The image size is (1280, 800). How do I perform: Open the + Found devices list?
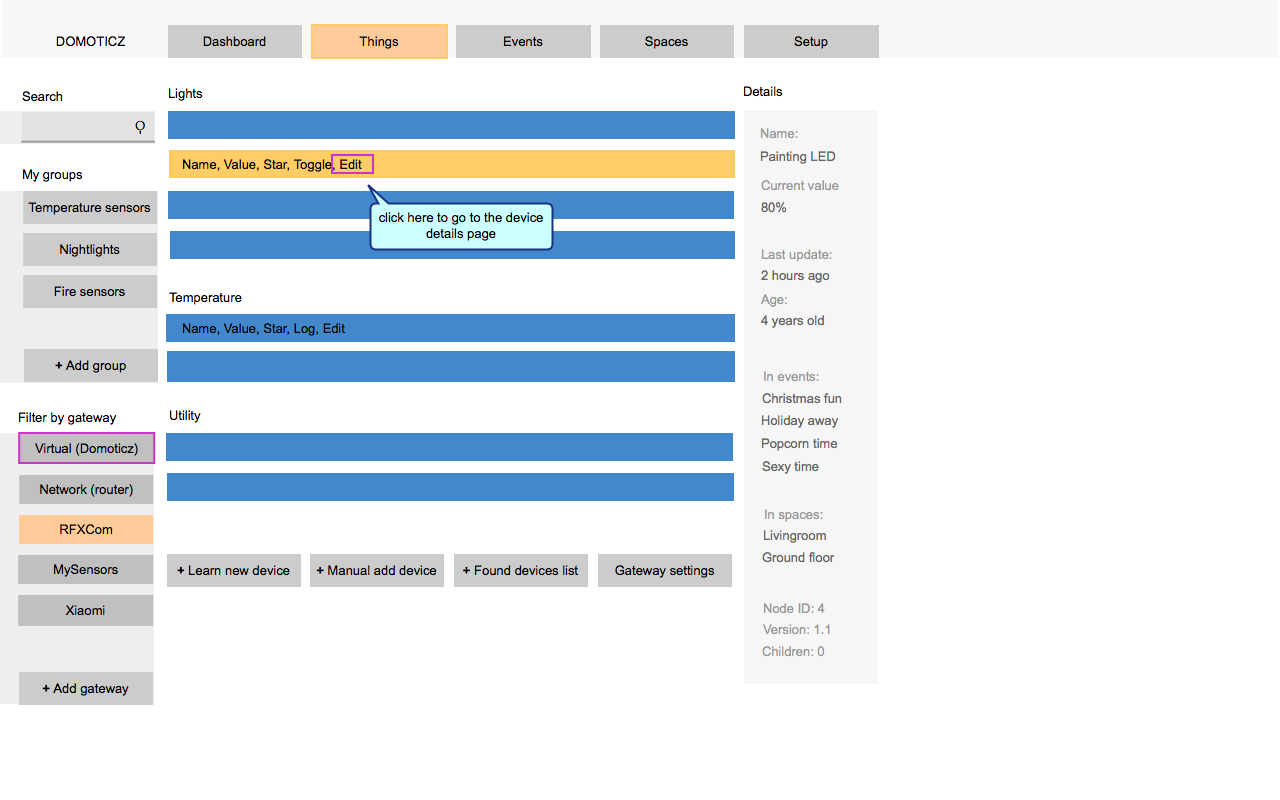tap(521, 571)
